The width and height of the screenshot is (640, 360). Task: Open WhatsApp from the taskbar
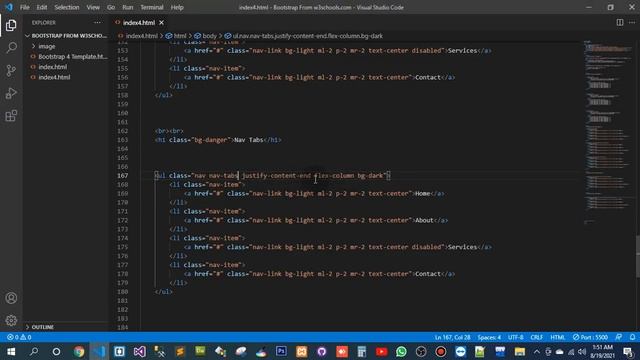click(x=401, y=351)
